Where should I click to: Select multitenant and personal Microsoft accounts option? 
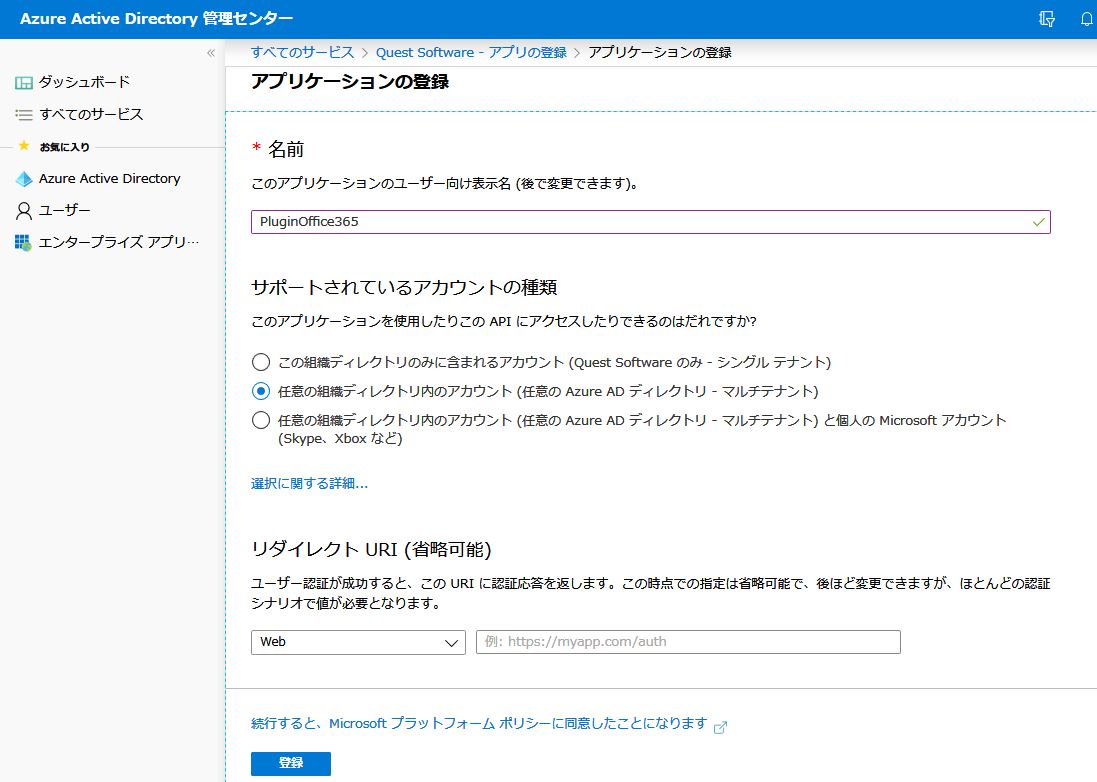tap(261, 420)
